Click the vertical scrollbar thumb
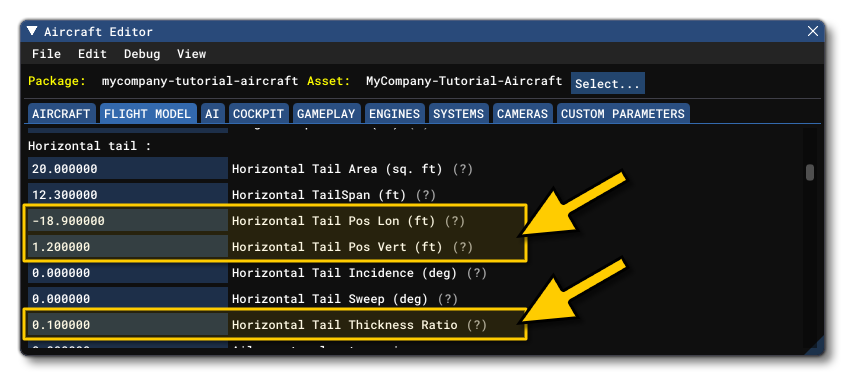 click(809, 172)
